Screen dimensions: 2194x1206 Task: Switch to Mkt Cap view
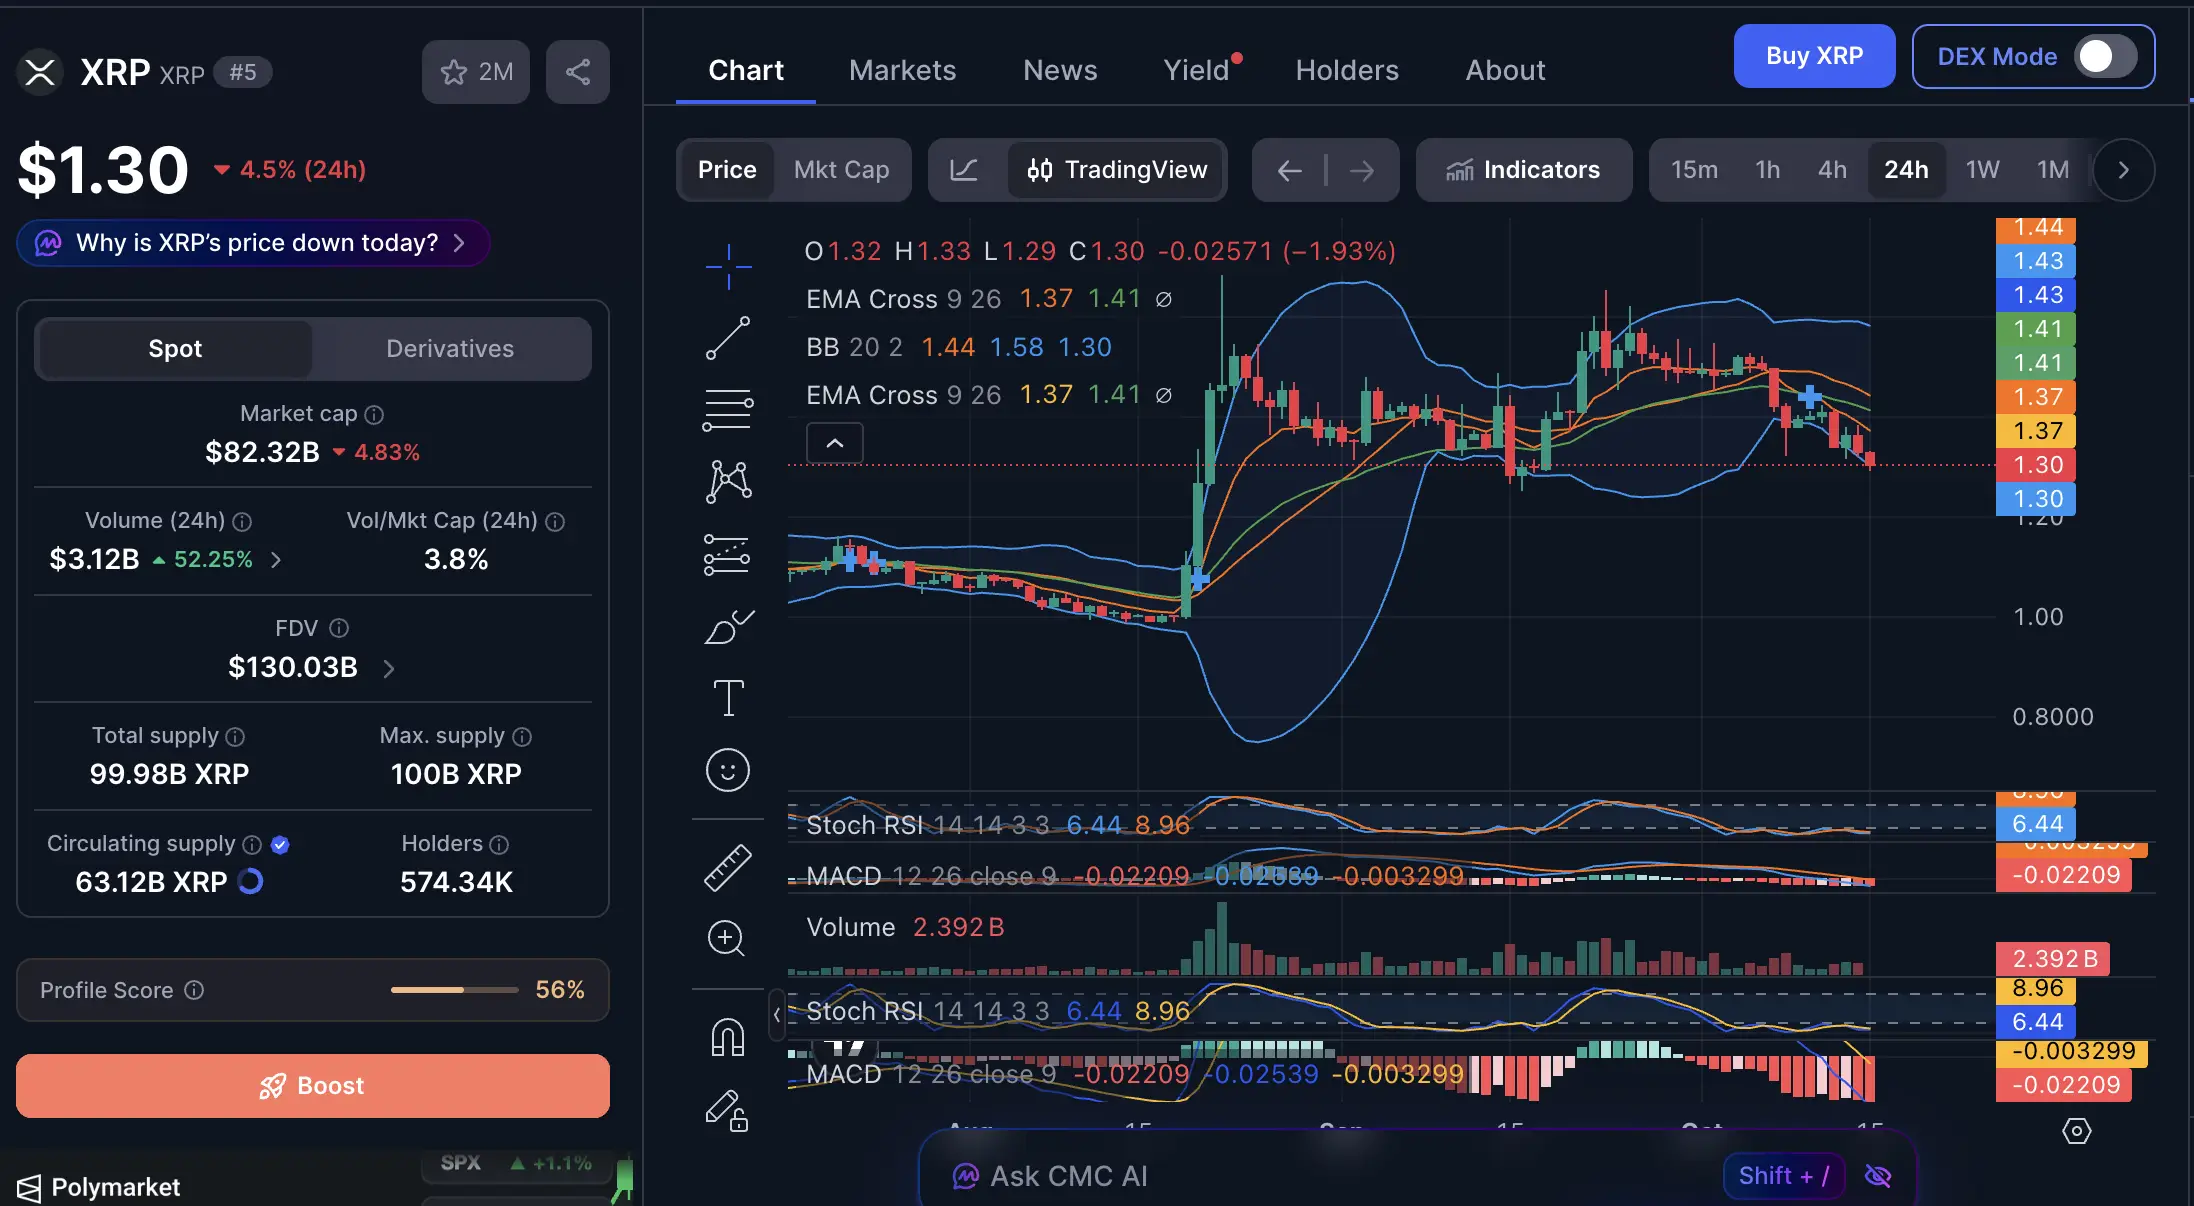point(841,170)
